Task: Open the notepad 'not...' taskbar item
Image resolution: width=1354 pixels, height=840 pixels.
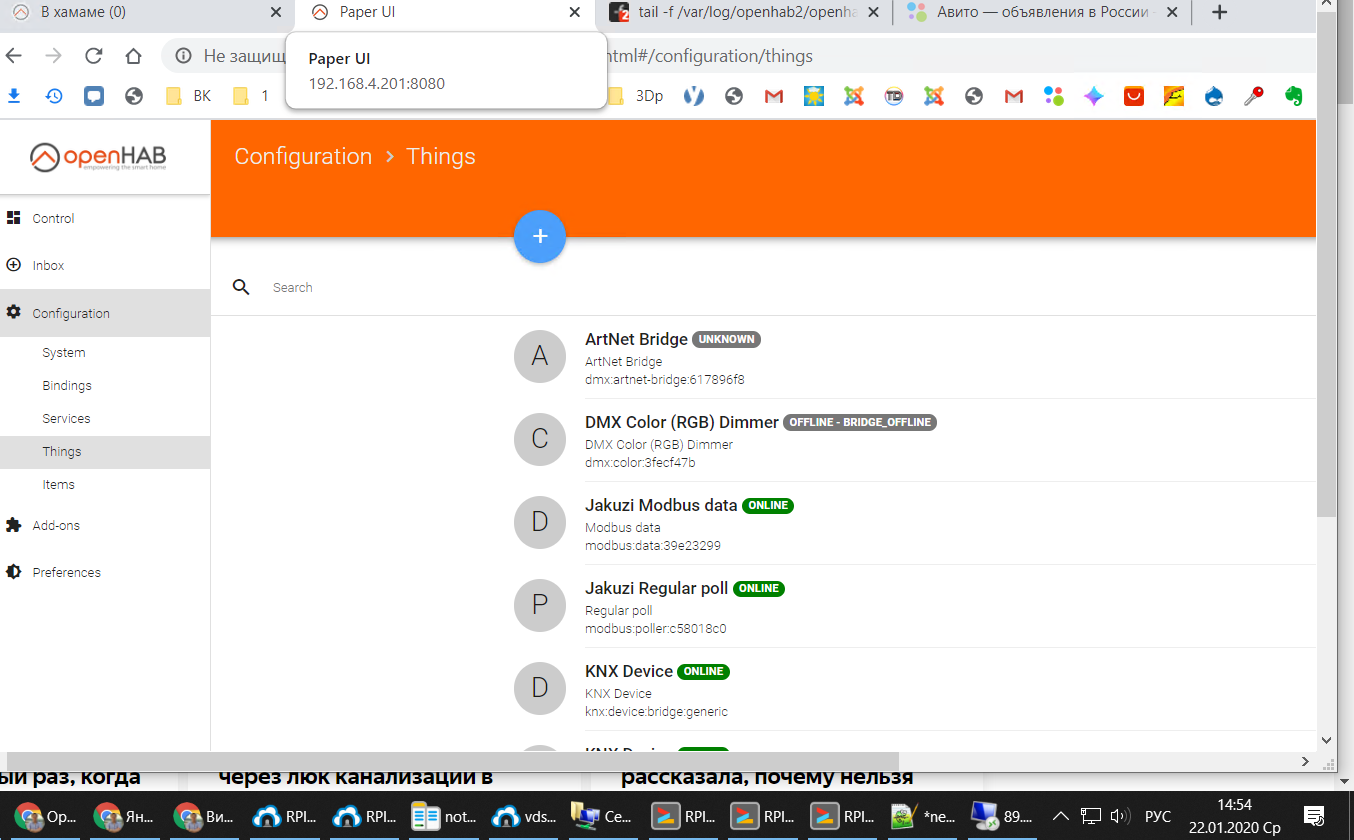Action: (x=445, y=815)
